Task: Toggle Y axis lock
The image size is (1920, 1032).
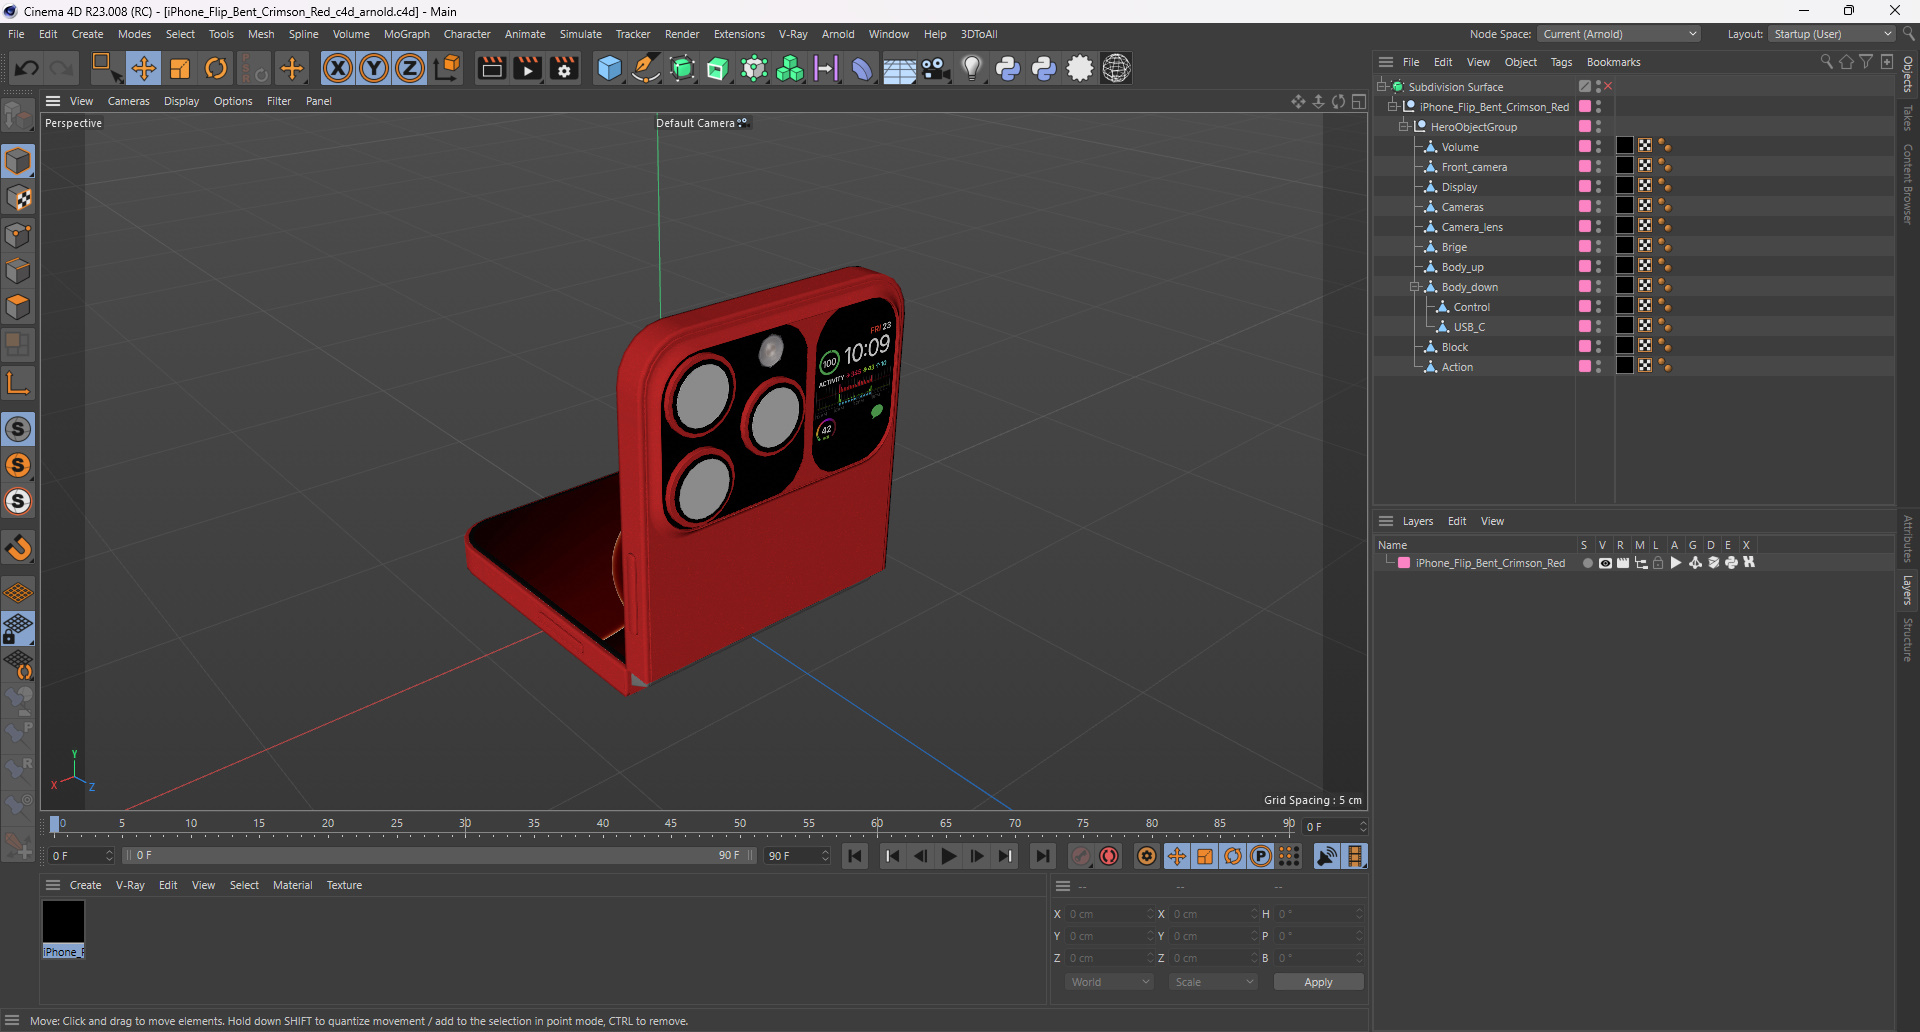Action: tap(374, 68)
